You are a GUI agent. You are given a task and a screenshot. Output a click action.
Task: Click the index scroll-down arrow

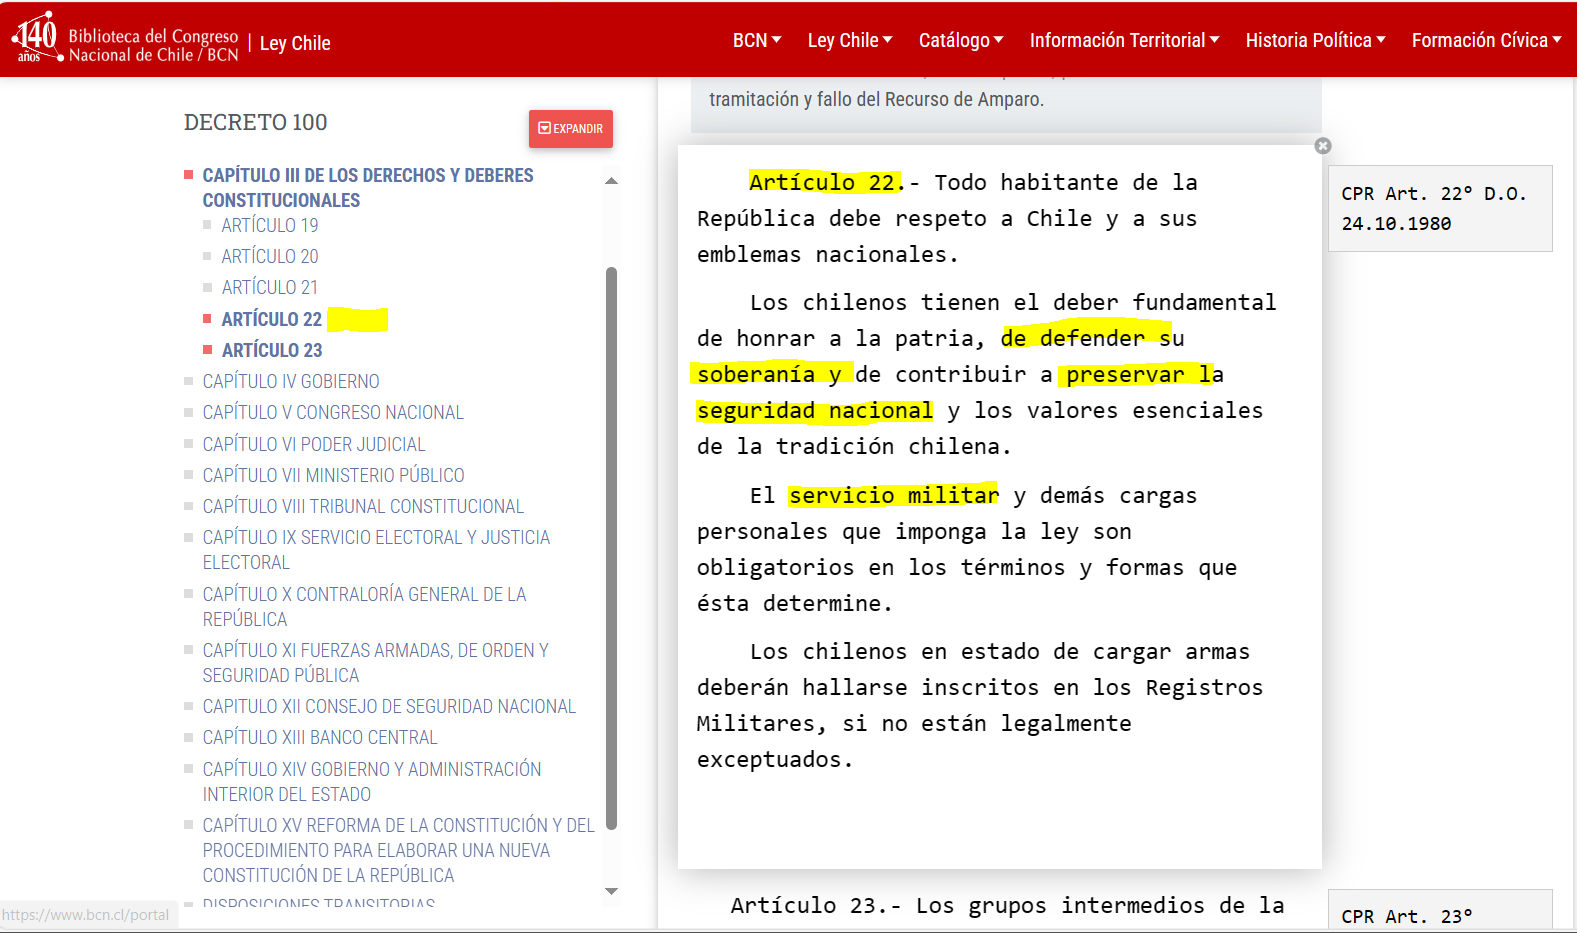[x=612, y=891]
